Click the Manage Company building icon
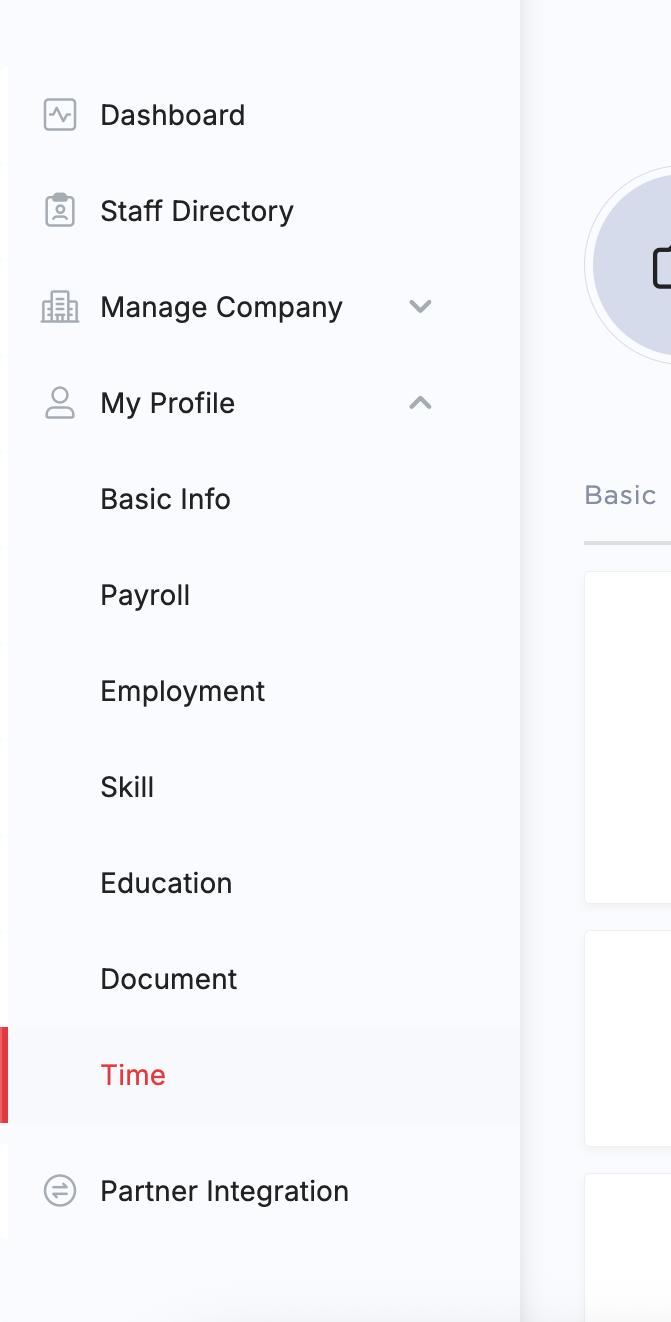This screenshot has width=671, height=1322. pyautogui.click(x=60, y=307)
